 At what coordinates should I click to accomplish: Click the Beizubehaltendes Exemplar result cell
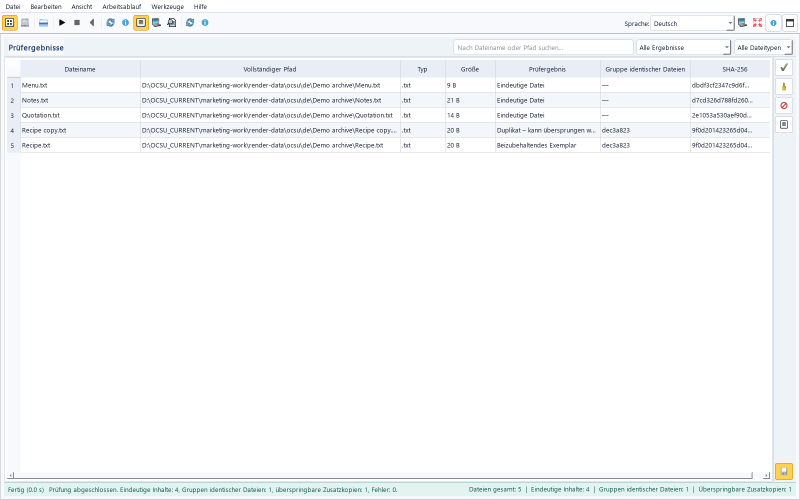[548, 145]
